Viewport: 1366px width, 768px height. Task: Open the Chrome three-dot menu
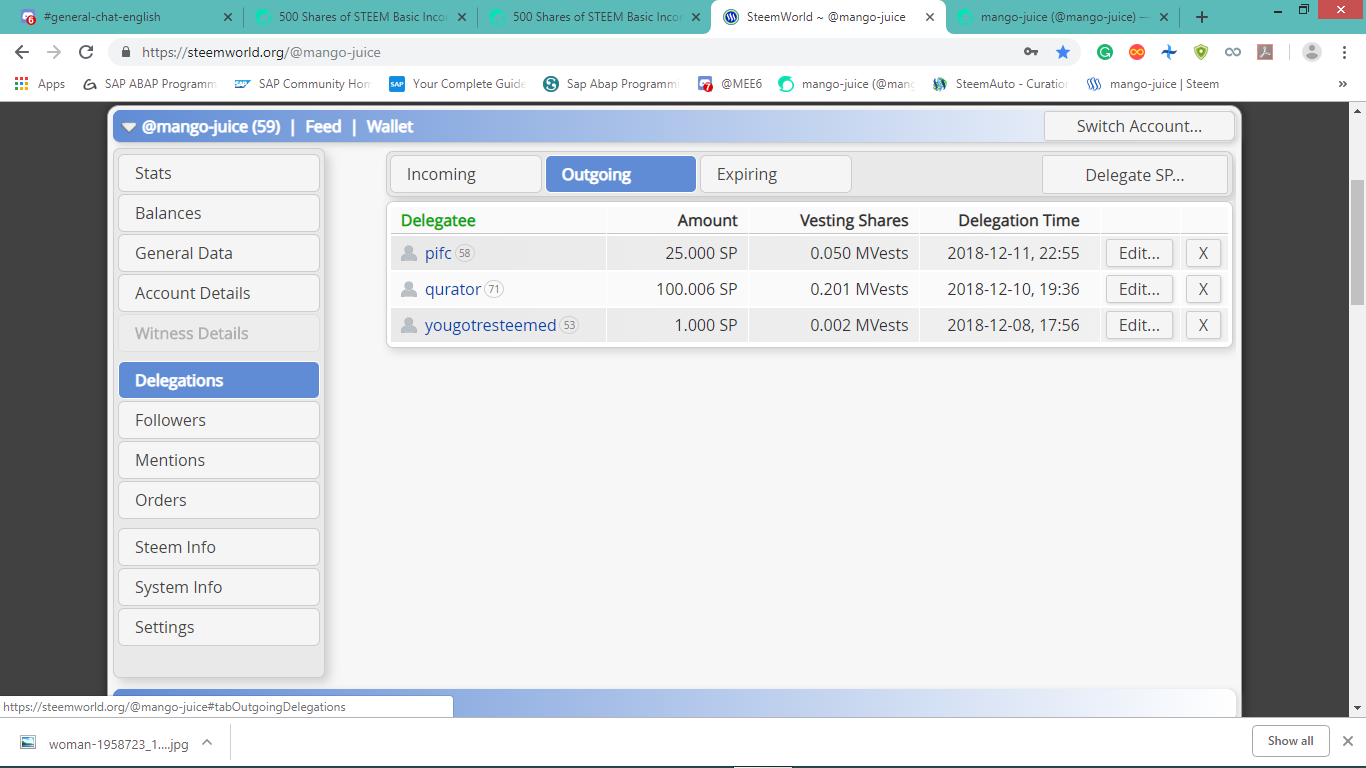[1344, 52]
